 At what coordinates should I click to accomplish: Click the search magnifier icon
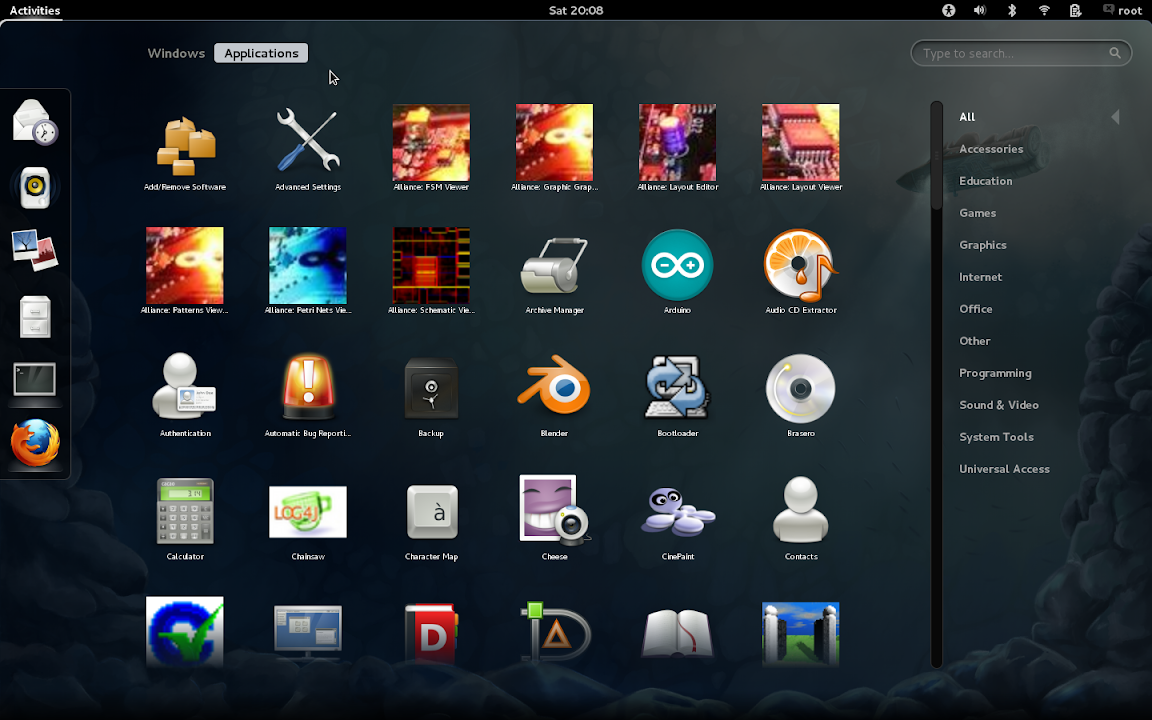(x=1115, y=53)
